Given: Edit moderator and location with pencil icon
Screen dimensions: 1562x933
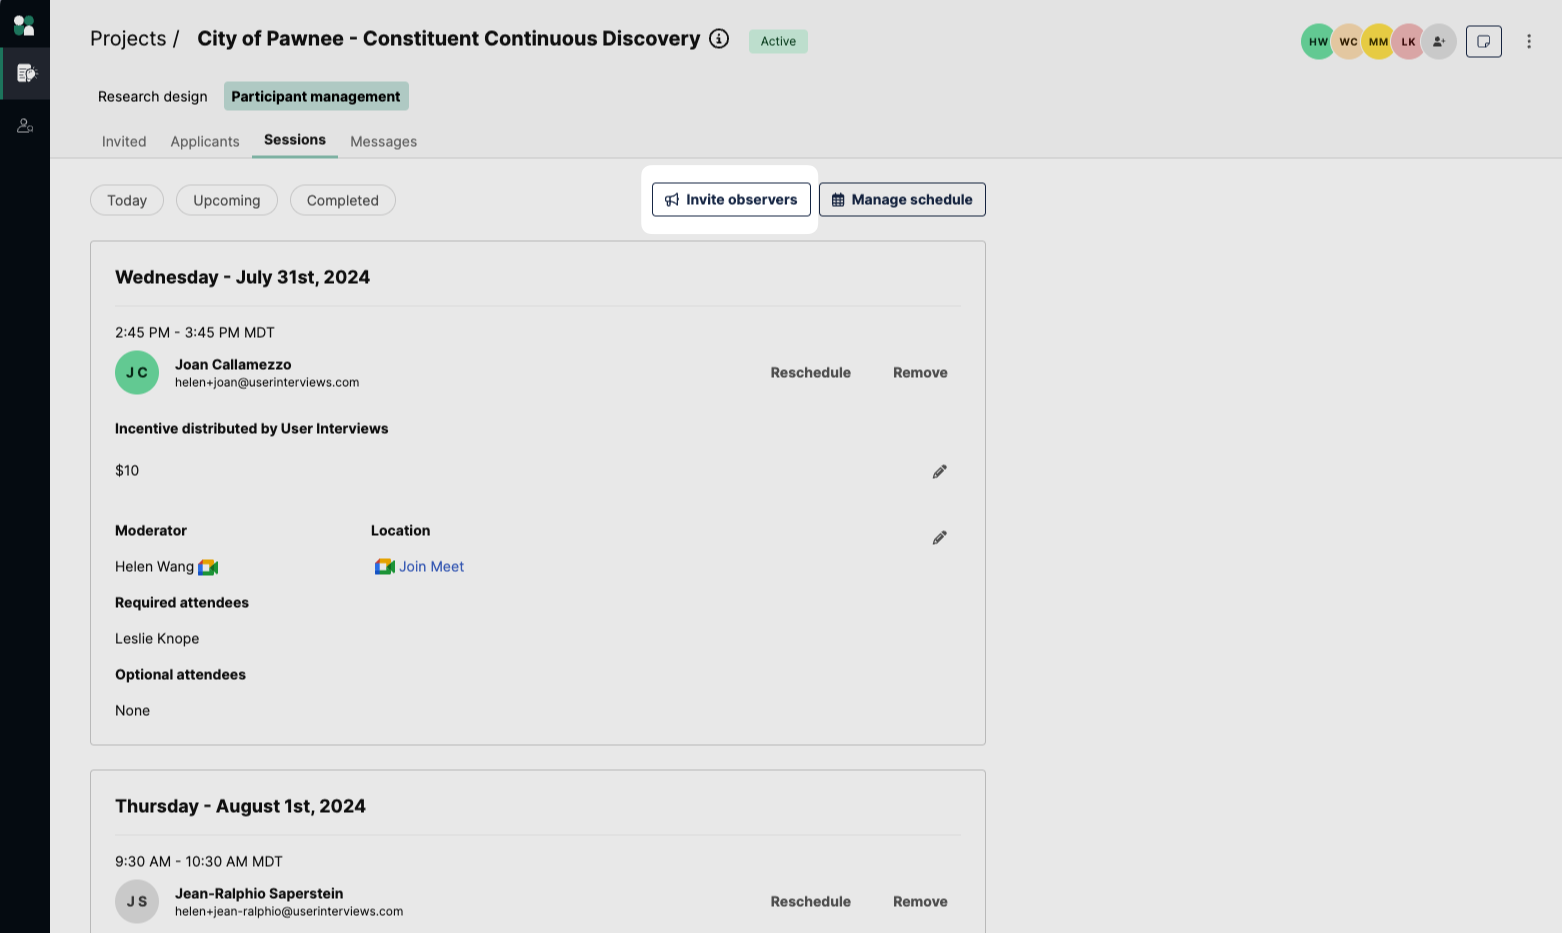Looking at the screenshot, I should [x=940, y=538].
